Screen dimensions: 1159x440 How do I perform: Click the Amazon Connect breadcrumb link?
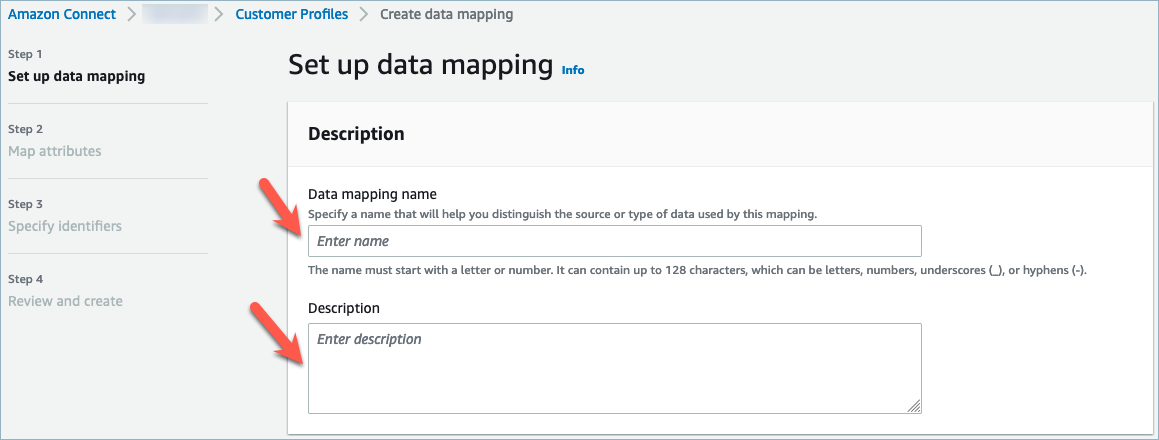(x=62, y=15)
